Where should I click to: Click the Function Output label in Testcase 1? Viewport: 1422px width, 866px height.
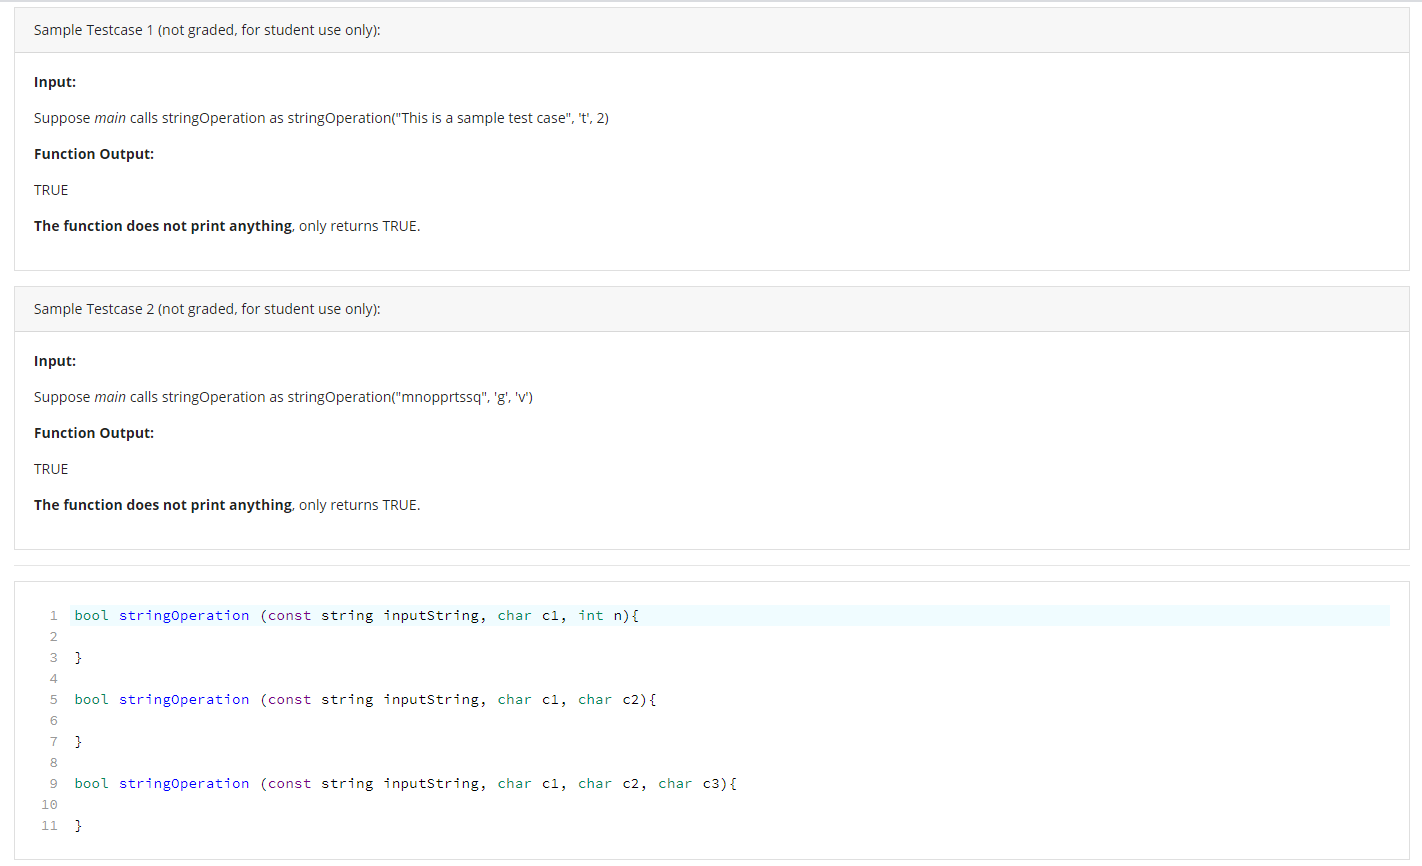point(93,153)
